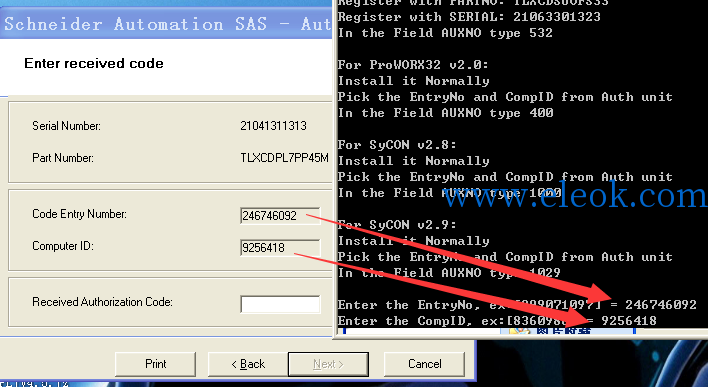Screen dimensions: 708x387
Task: Click the Enter received code heading
Action: coord(94,63)
